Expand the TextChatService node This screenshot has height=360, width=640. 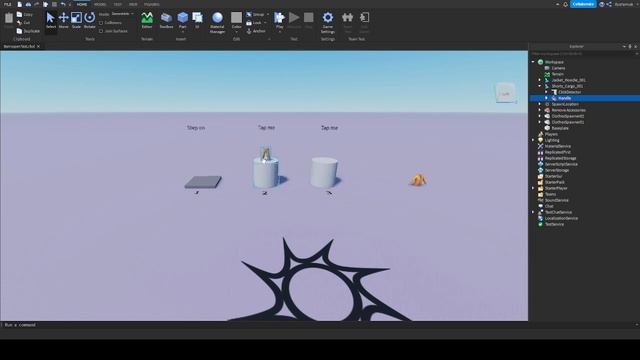point(533,212)
